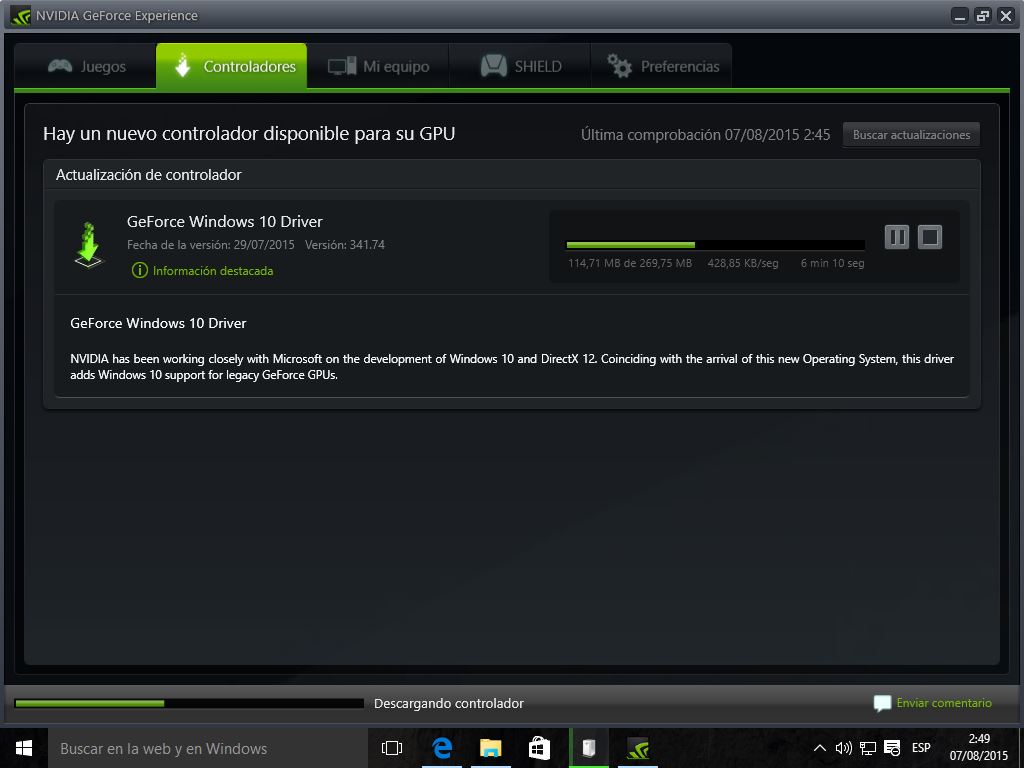Open Windows Store from taskbar
The image size is (1024, 768).
pyautogui.click(x=539, y=748)
